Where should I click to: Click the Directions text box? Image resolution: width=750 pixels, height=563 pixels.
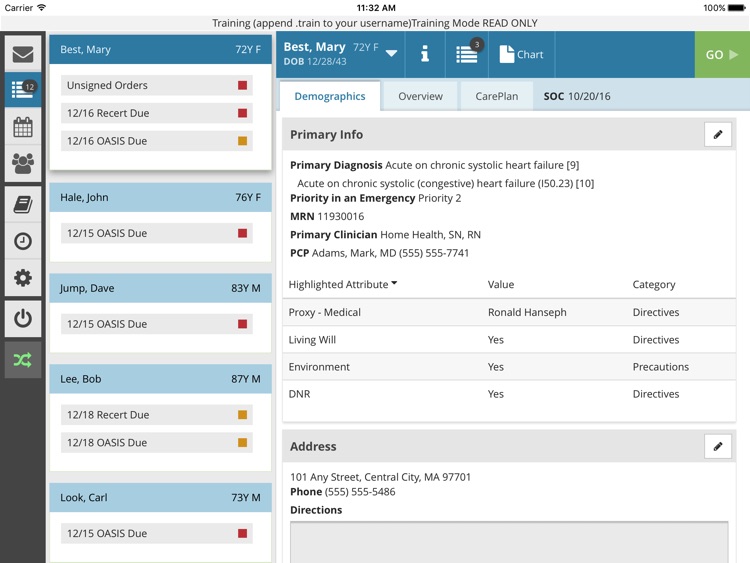[x=509, y=542]
